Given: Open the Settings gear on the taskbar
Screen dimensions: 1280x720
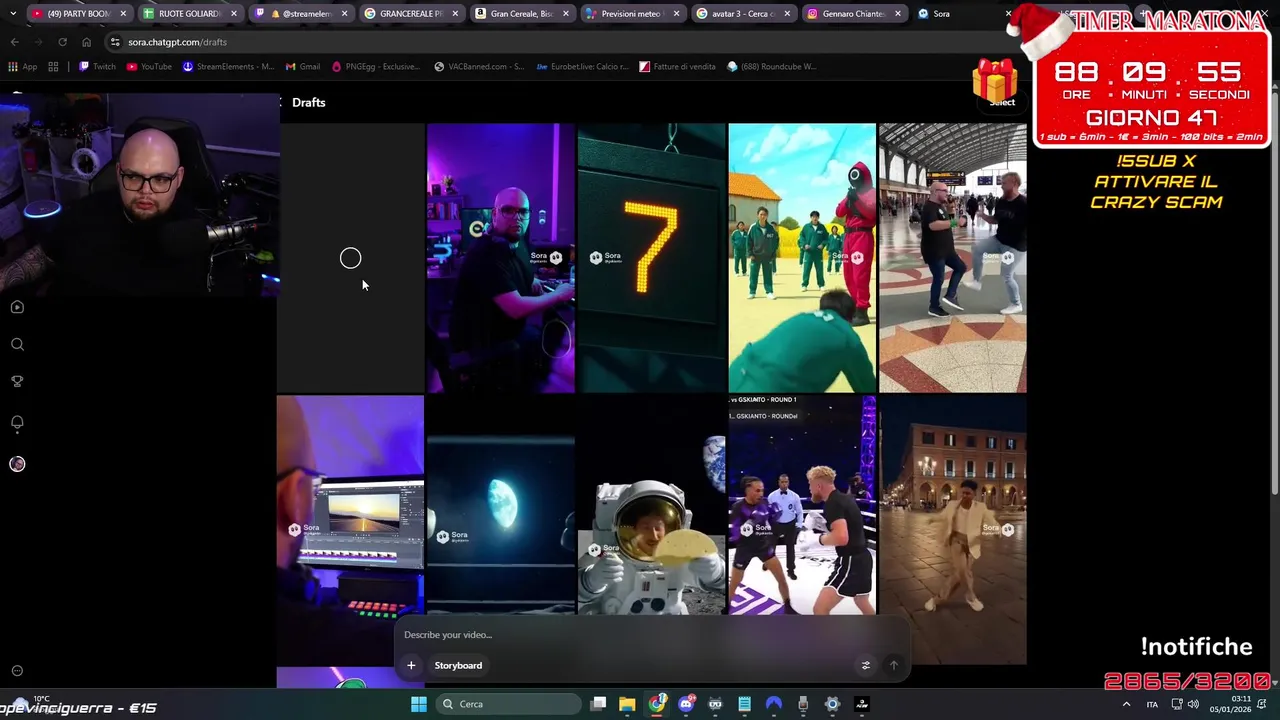Looking at the screenshot, I should (x=832, y=704).
